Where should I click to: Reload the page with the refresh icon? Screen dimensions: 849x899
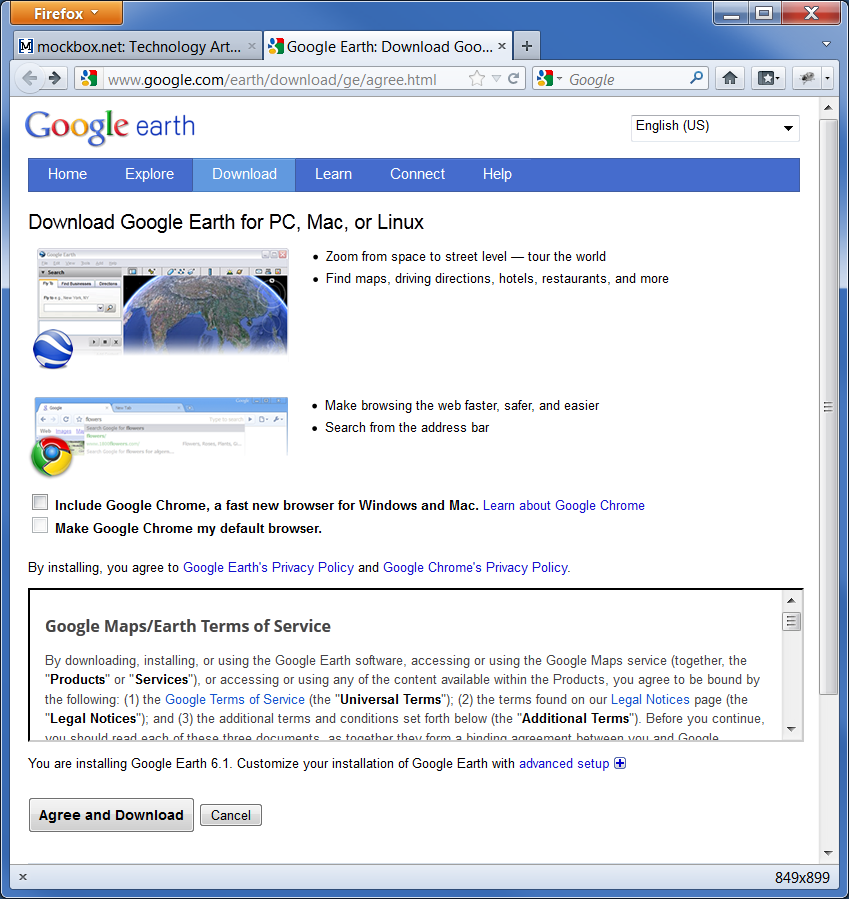(514, 79)
